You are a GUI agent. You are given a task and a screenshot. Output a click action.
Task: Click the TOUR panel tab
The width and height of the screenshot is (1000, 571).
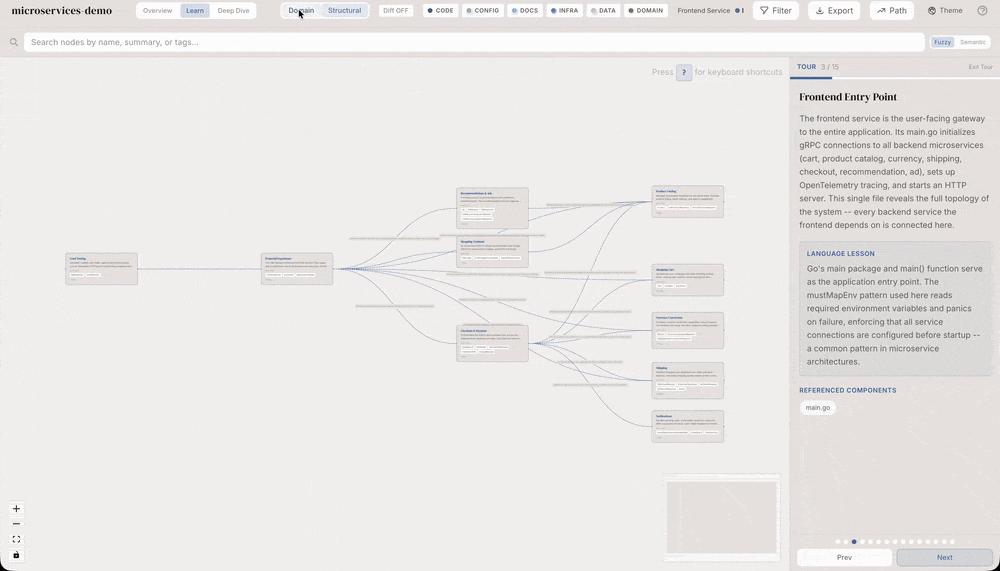tap(806, 66)
